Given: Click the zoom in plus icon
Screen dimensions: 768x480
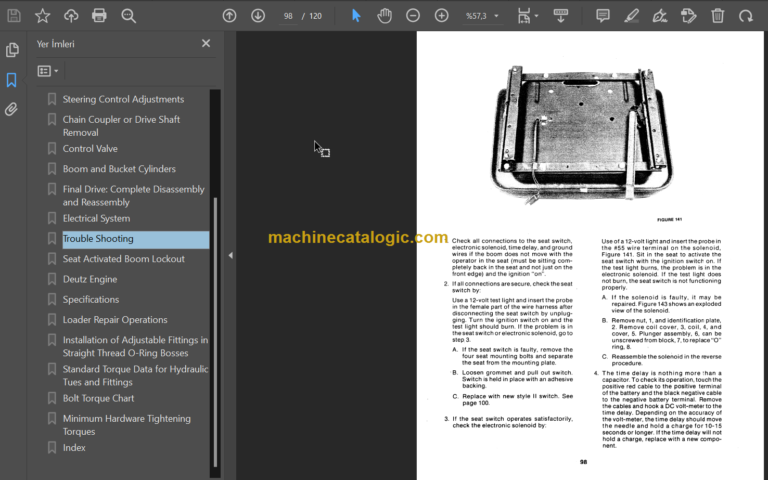Looking at the screenshot, I should click(441, 15).
